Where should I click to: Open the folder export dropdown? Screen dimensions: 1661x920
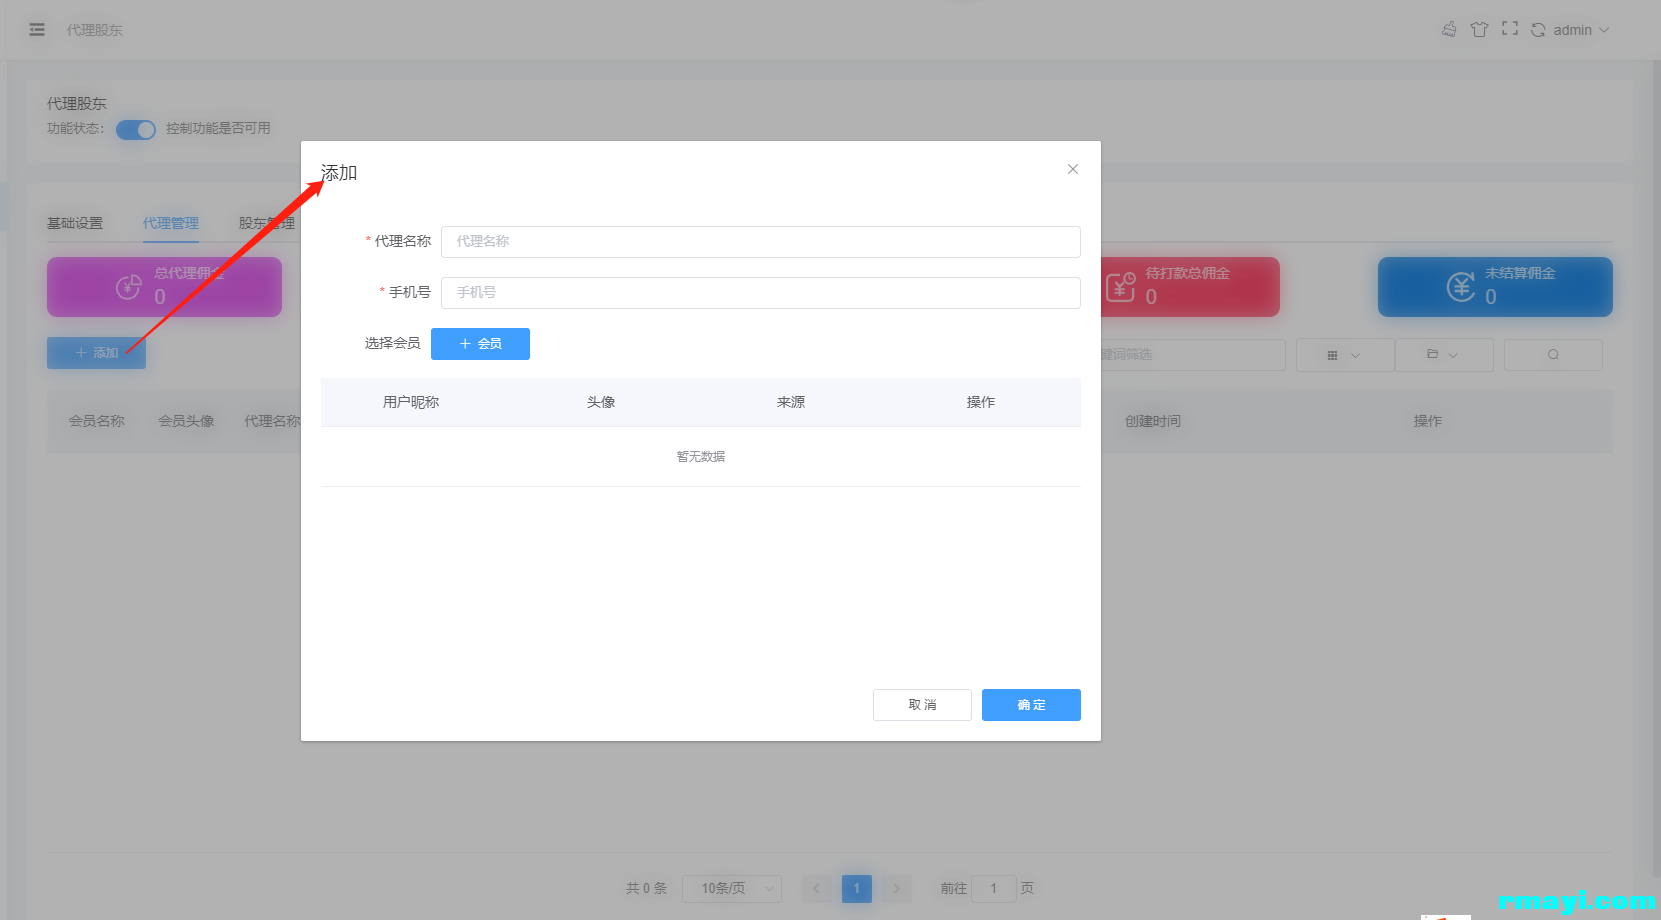1444,355
